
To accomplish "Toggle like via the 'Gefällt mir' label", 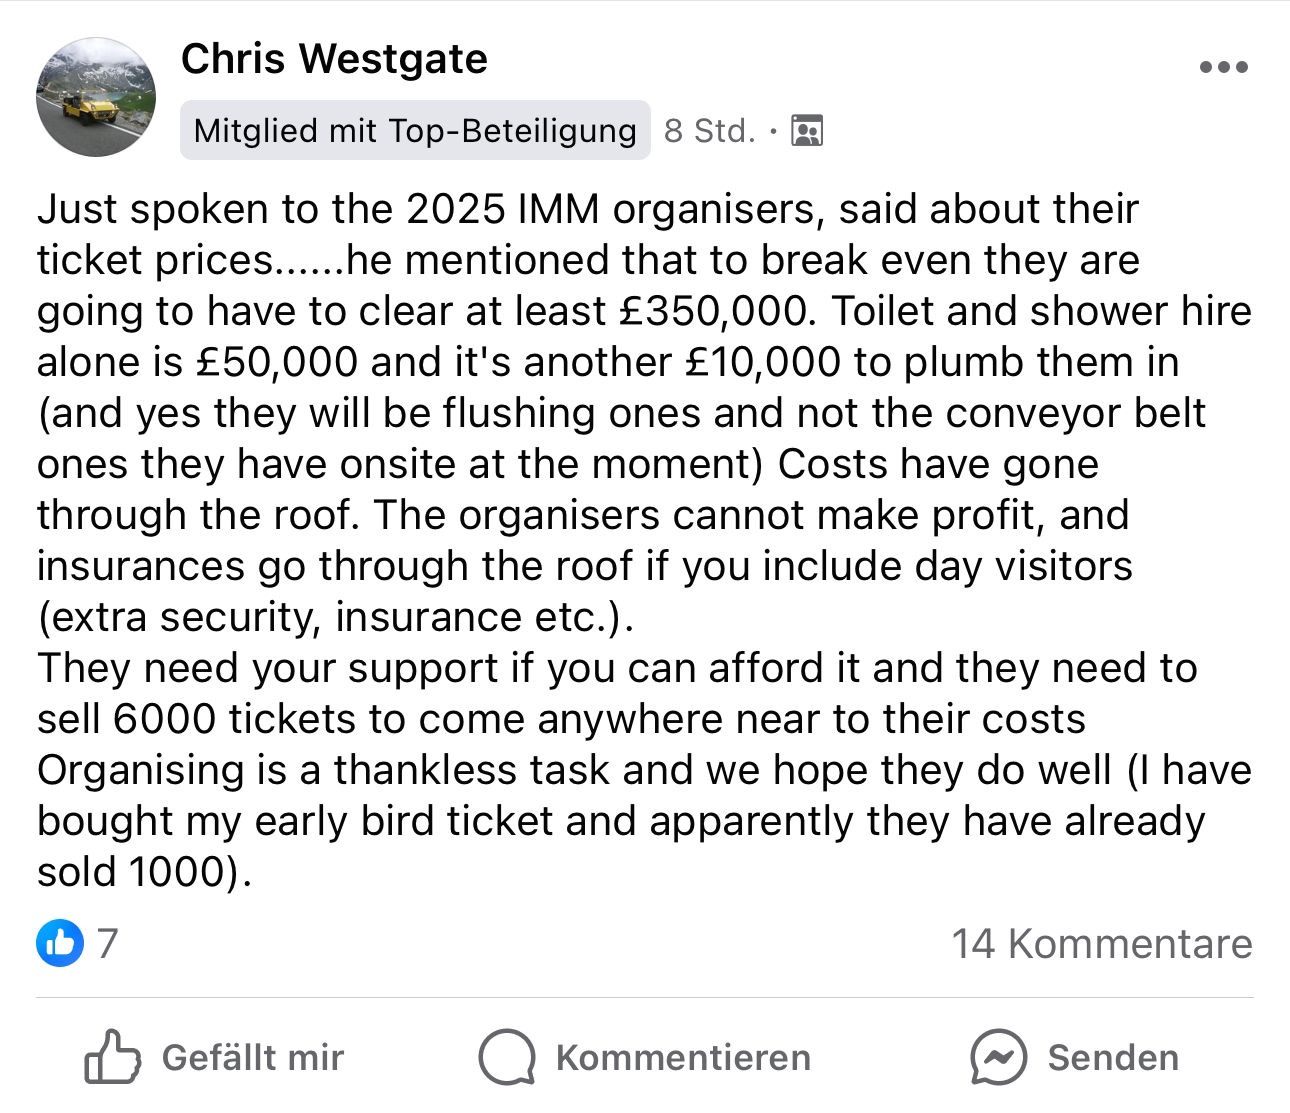I will [252, 1058].
